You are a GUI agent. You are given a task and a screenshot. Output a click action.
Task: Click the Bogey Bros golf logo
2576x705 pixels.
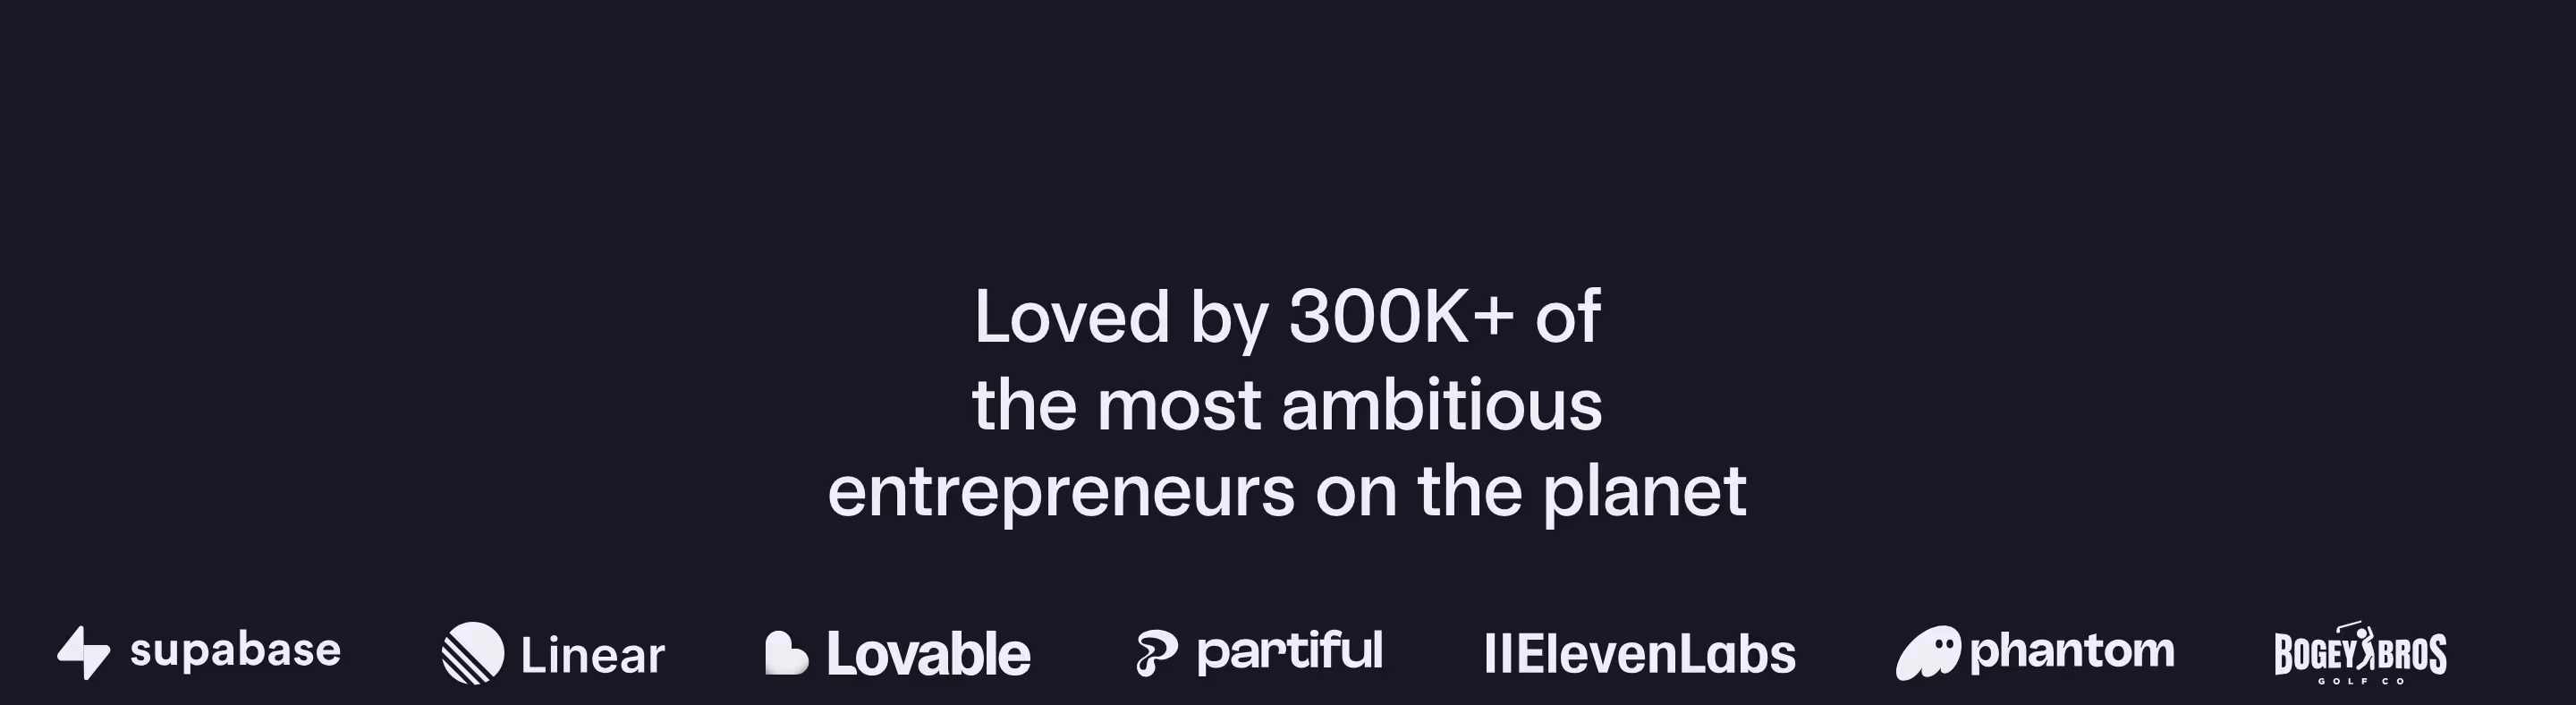point(2361,653)
